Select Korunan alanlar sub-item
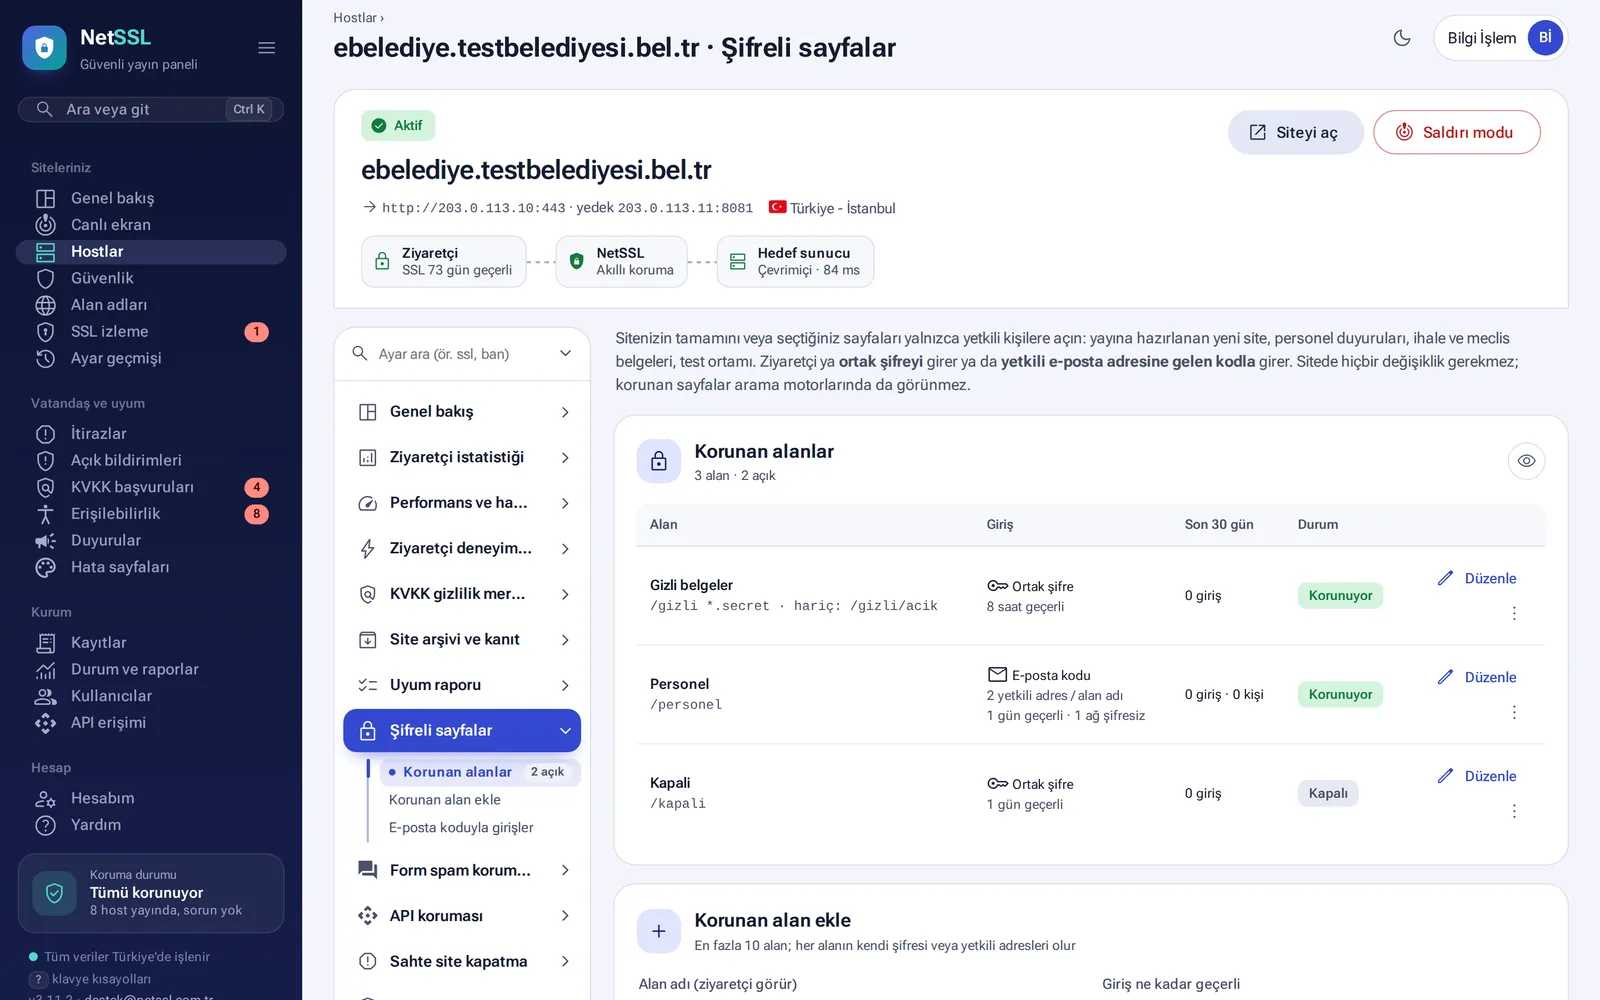Viewport: 1600px width, 1000px height. 480,772
